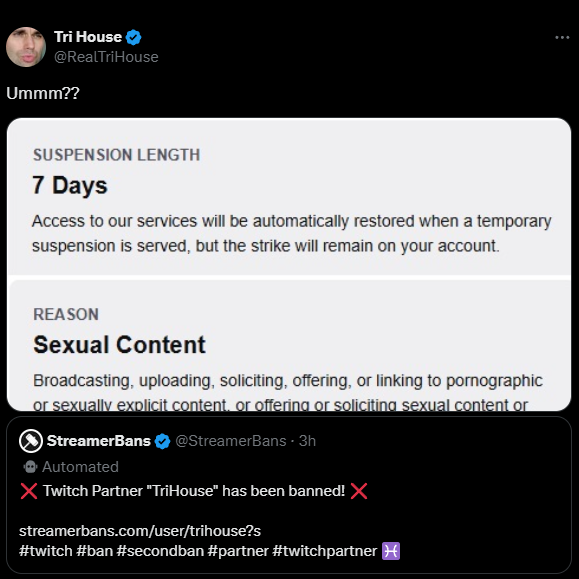Click the blue verified badge beside Tri House
The height and width of the screenshot is (579, 579).
point(133,37)
